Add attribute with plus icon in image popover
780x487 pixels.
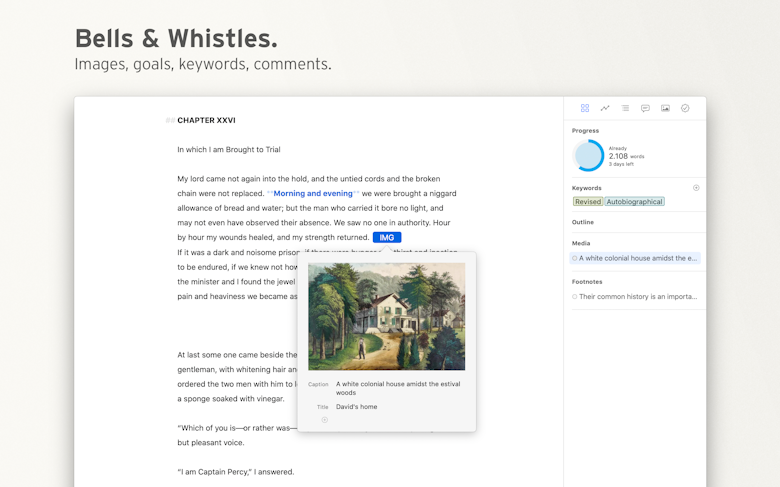[x=324, y=420]
